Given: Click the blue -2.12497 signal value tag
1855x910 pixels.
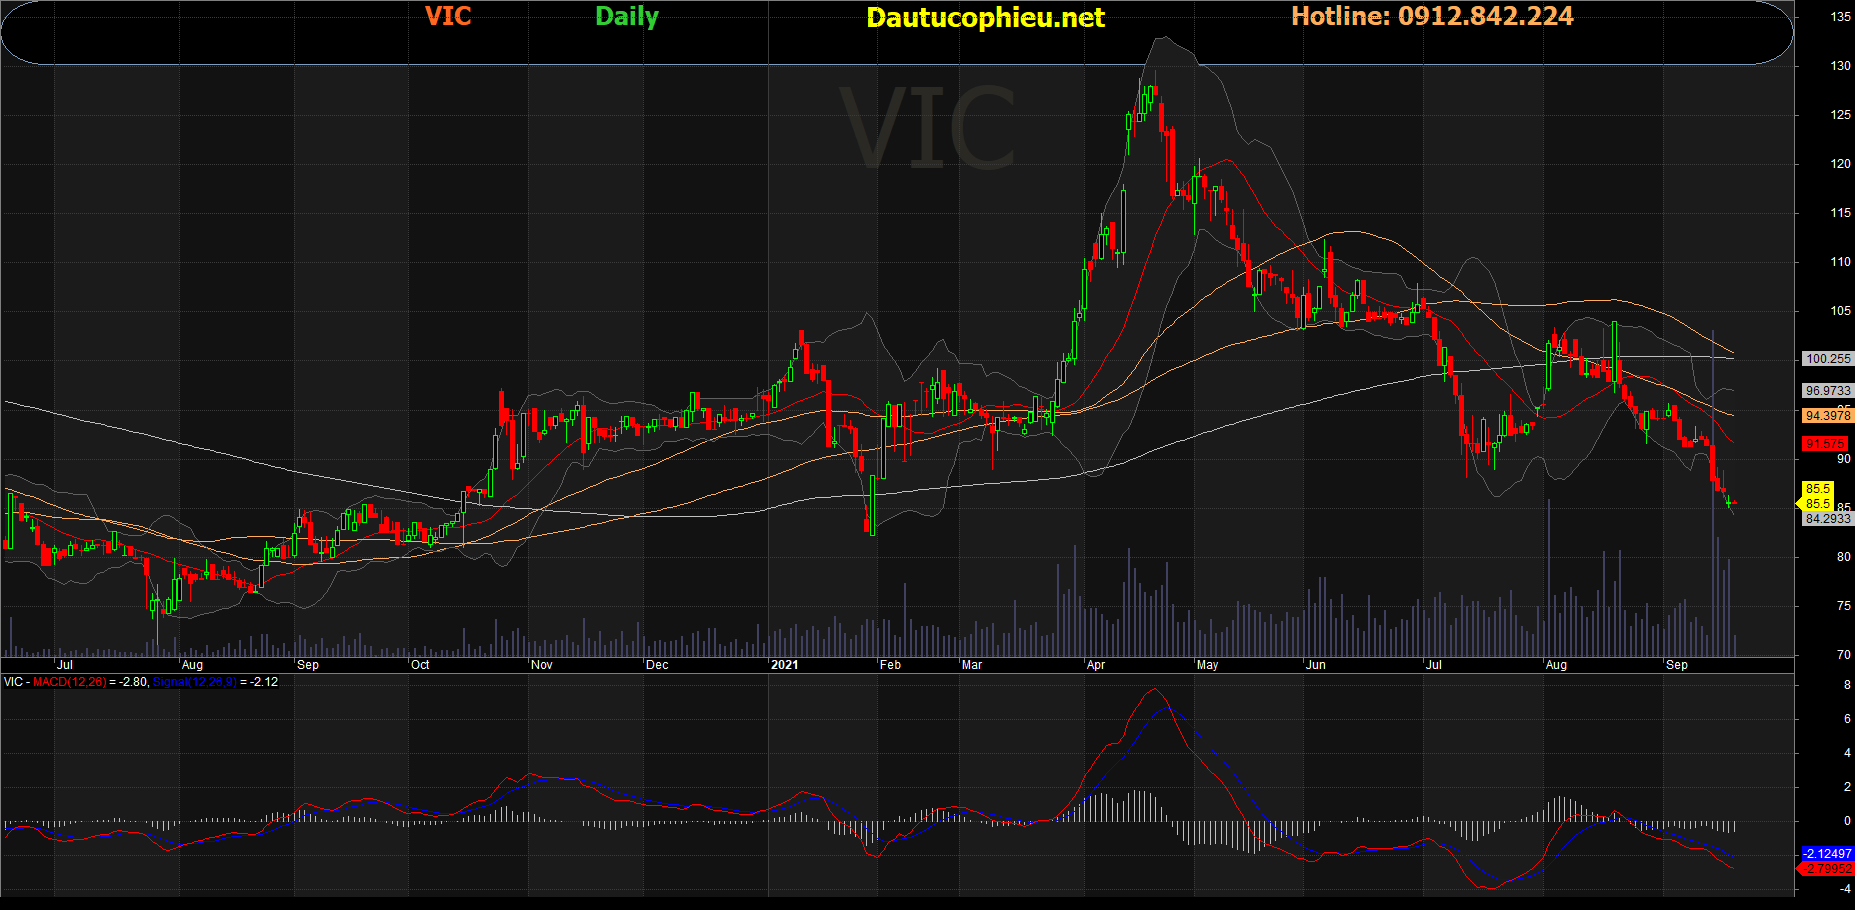Looking at the screenshot, I should point(1826,854).
